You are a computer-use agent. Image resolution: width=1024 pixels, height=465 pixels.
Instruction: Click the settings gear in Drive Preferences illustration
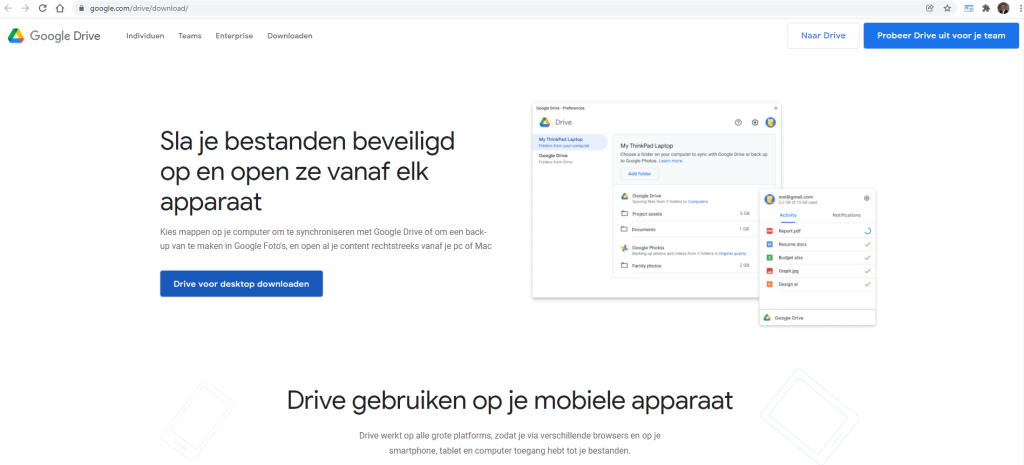click(x=755, y=122)
